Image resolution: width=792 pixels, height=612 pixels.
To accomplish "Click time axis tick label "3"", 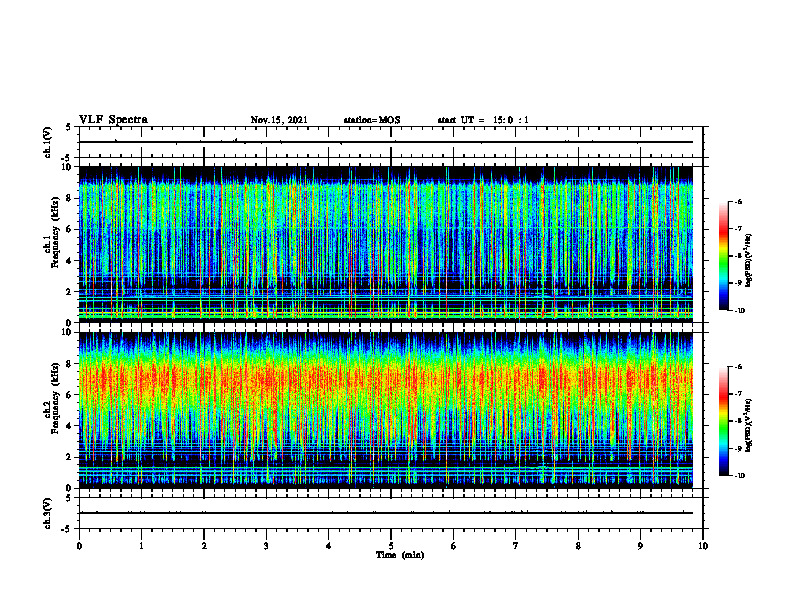I will pos(266,546).
